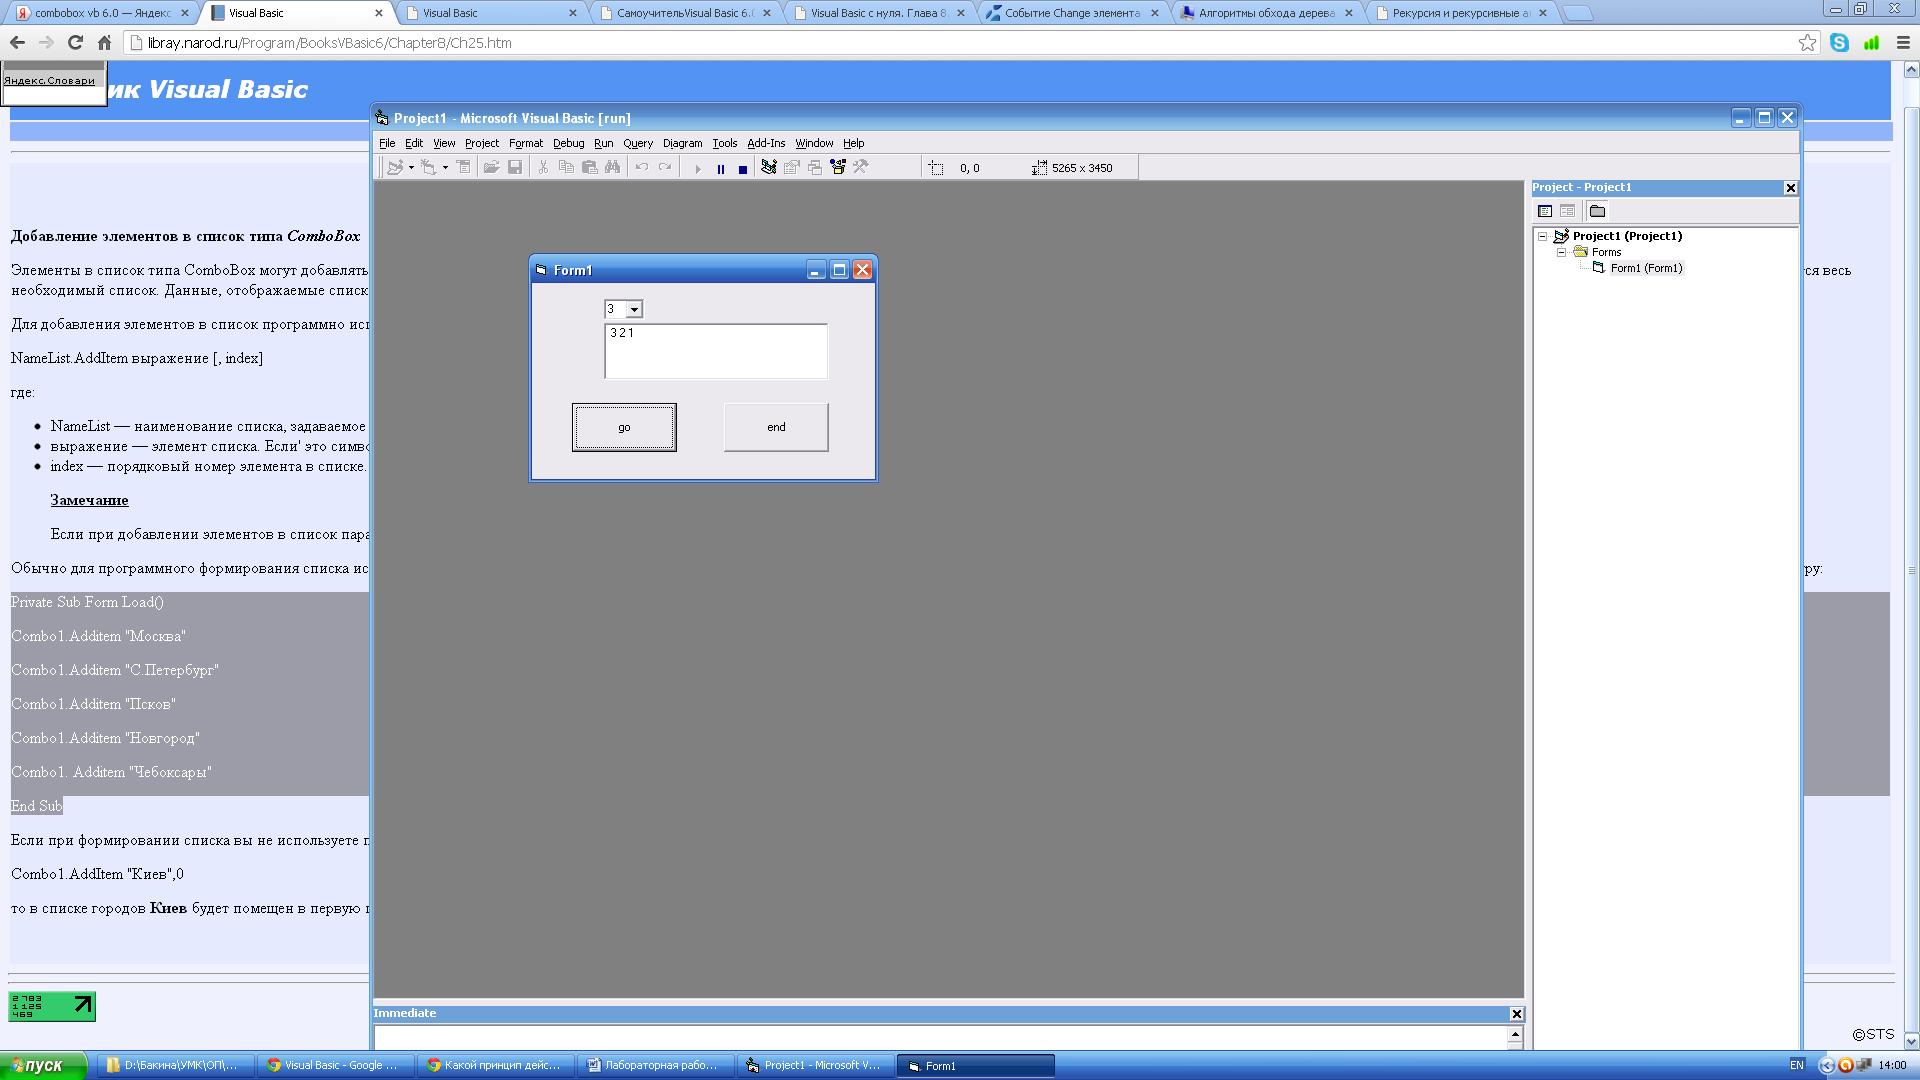Image resolution: width=1920 pixels, height=1080 pixels.
Task: Open Format menu
Action: [x=526, y=143]
